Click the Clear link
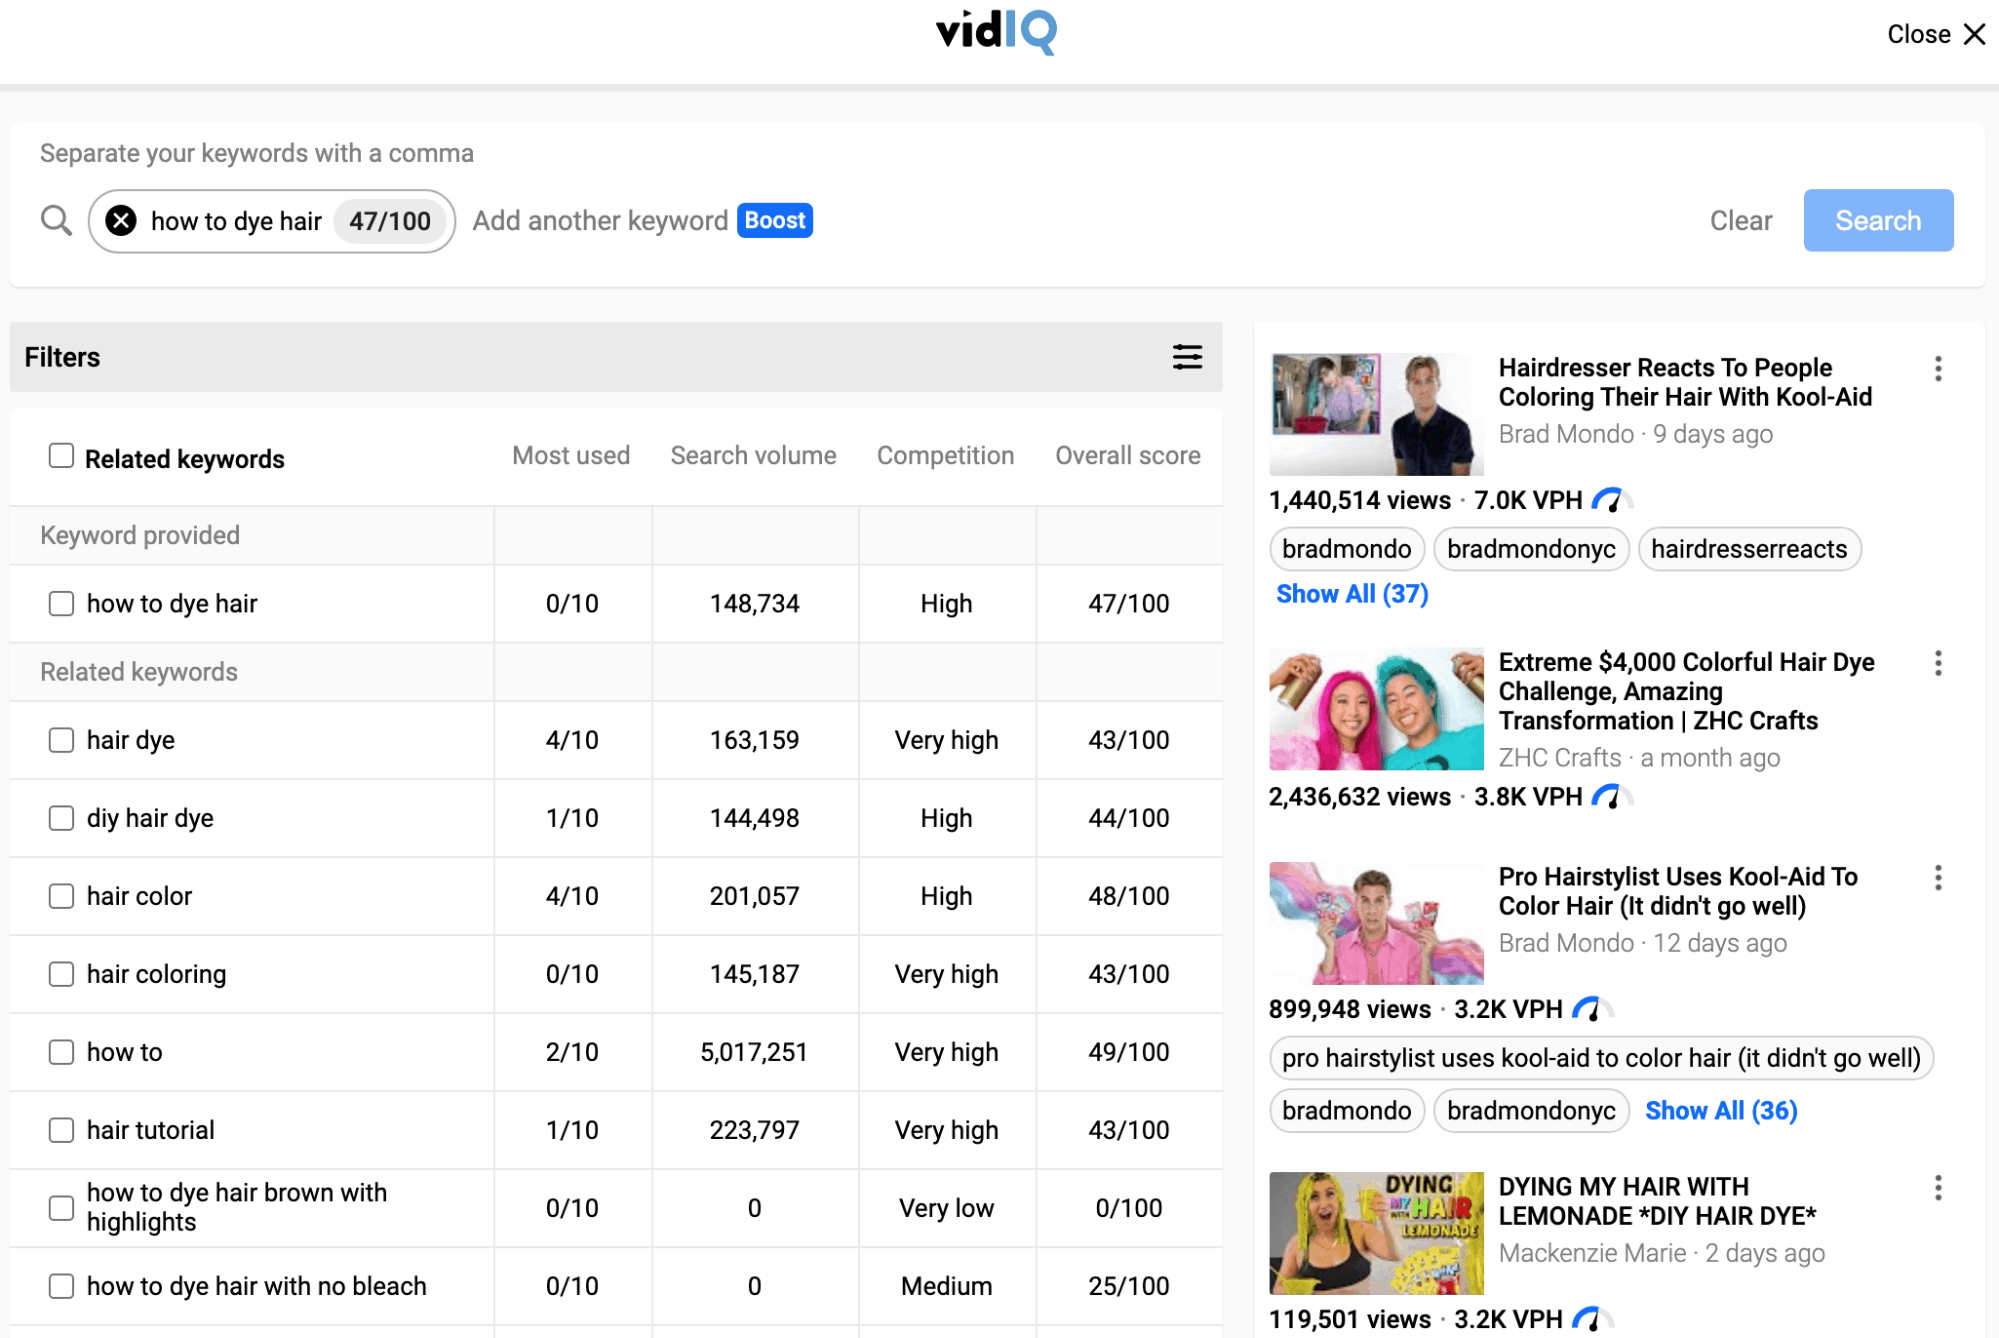 1740,220
